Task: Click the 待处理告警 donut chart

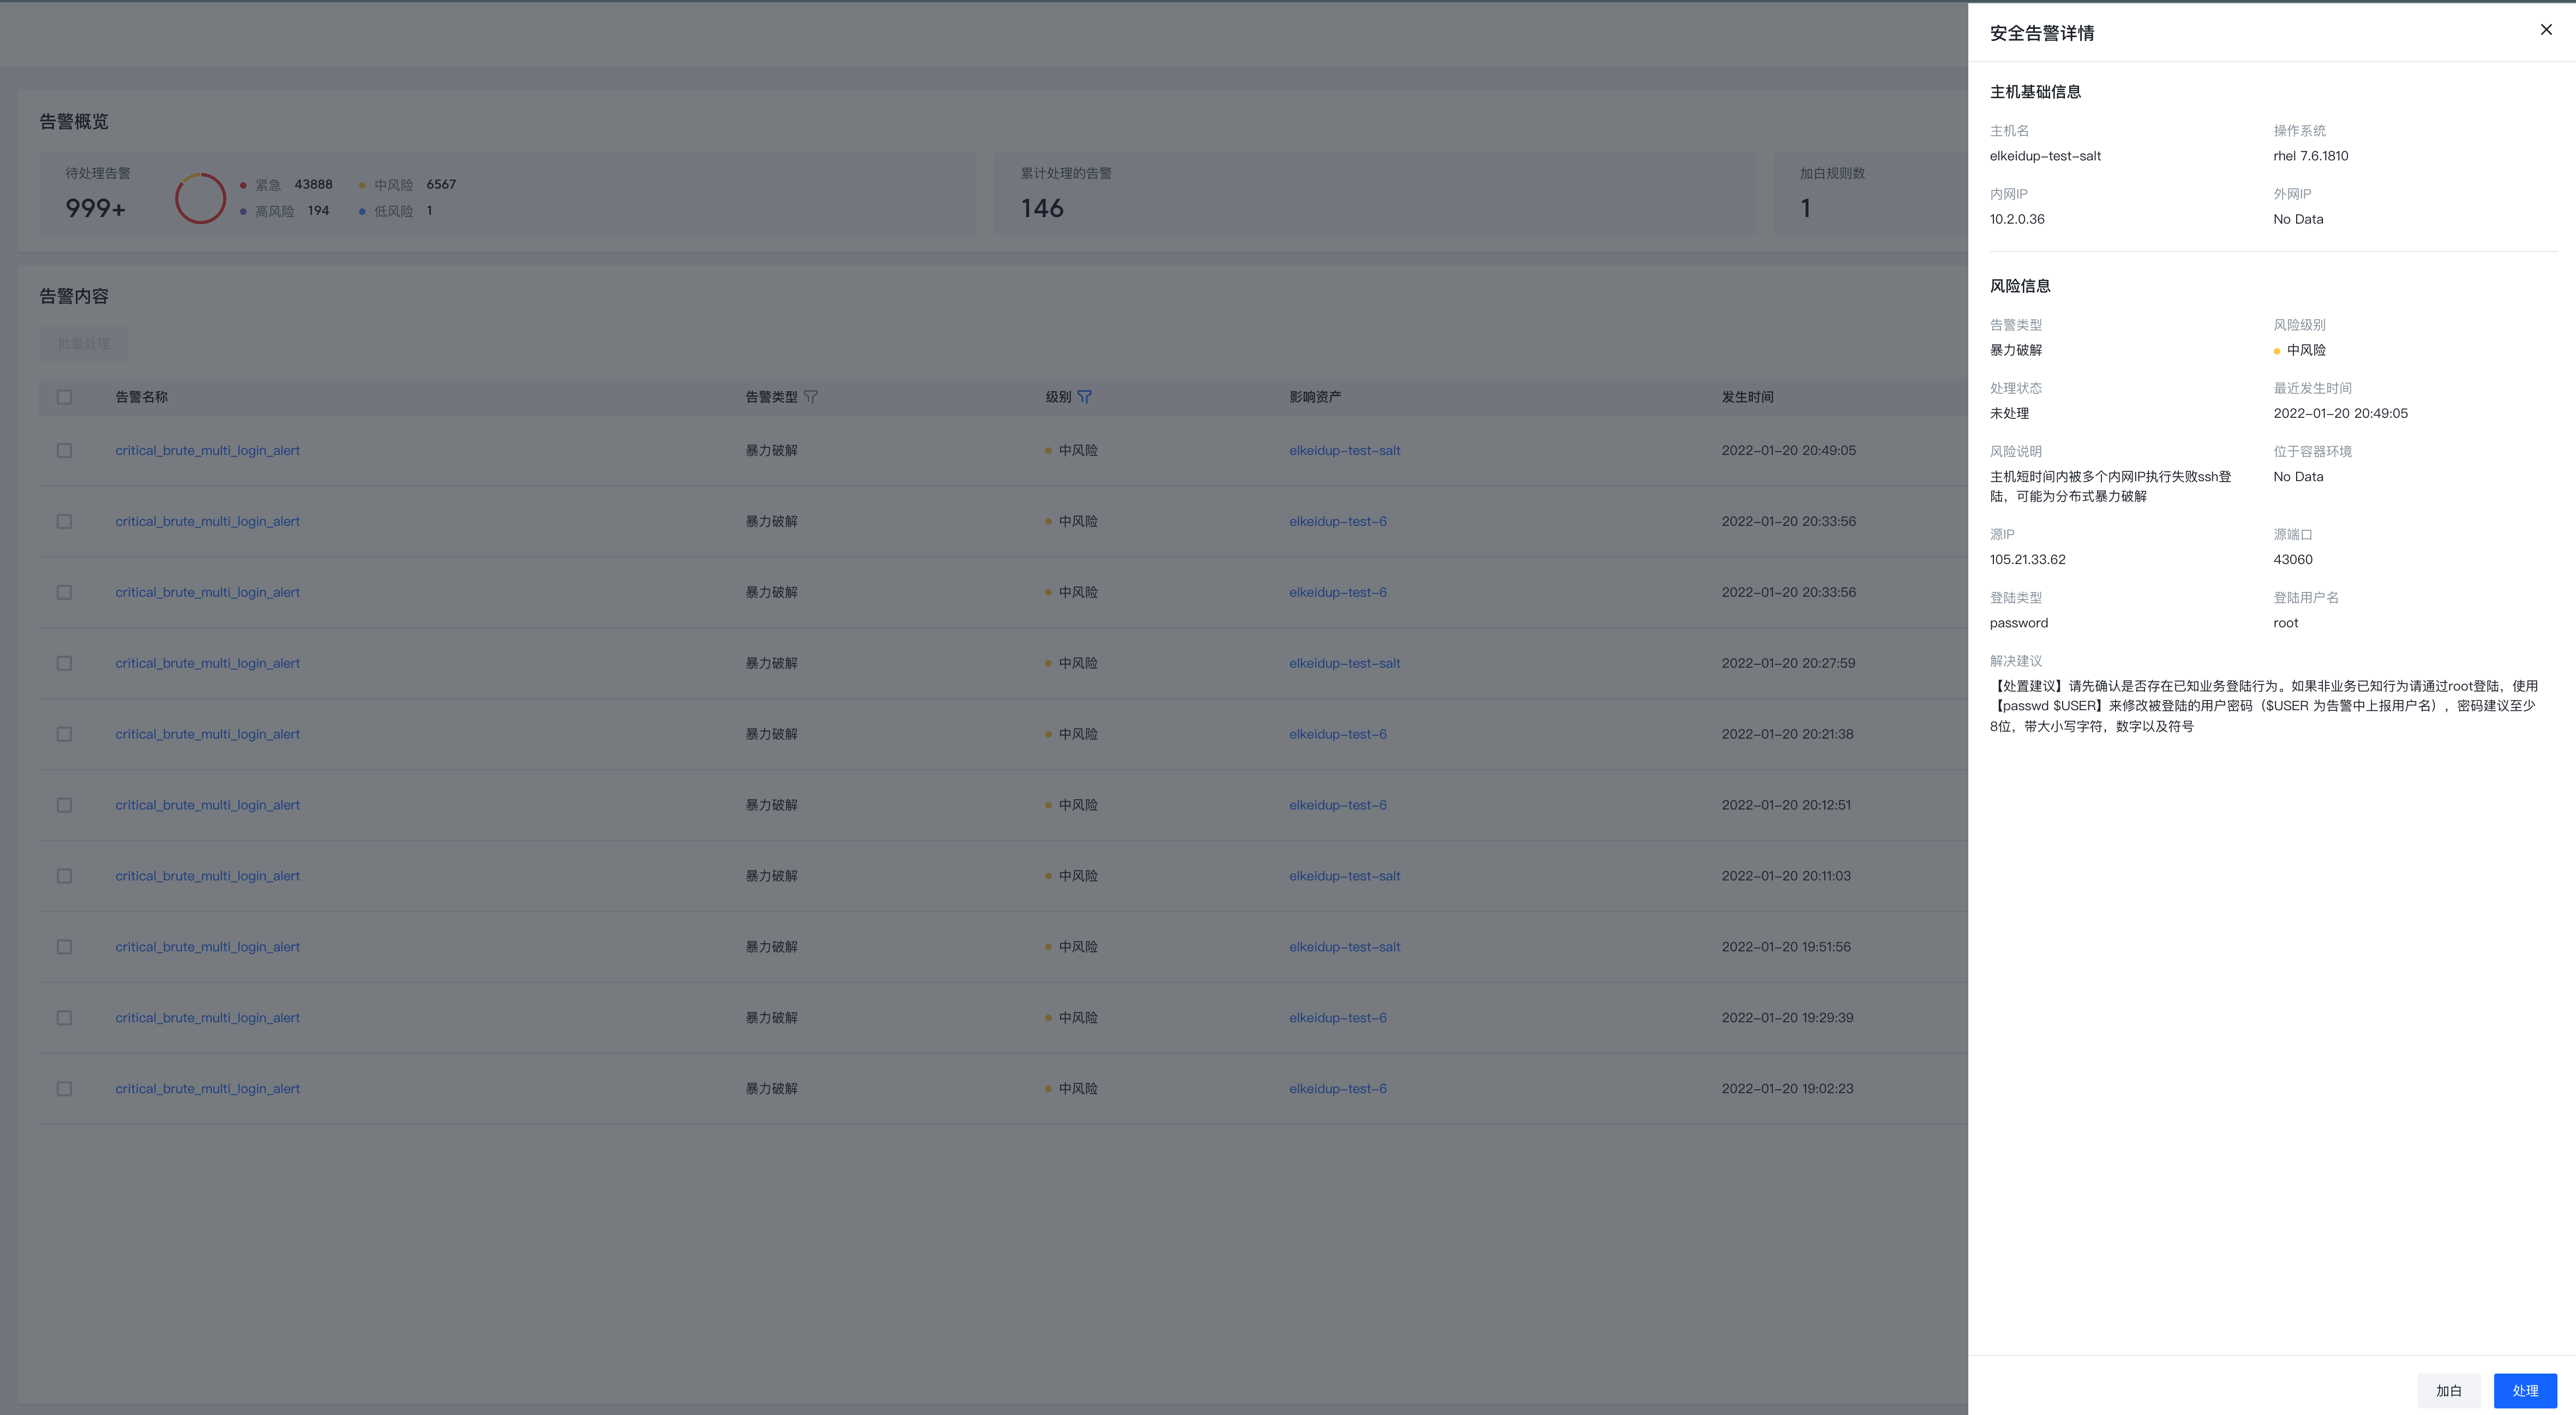Action: coord(200,198)
